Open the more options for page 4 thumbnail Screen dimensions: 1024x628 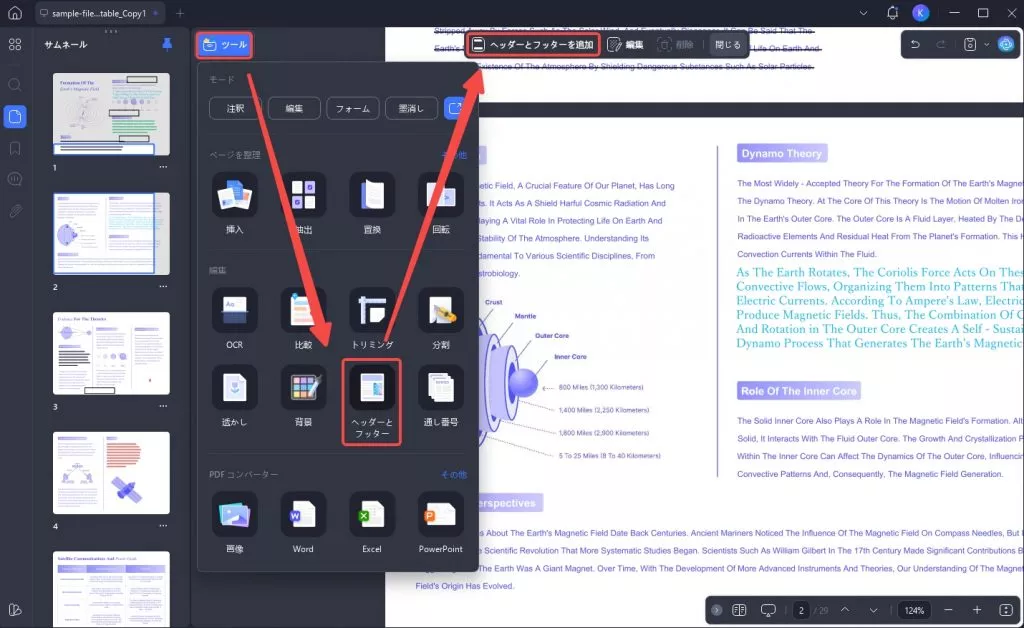pos(163,526)
